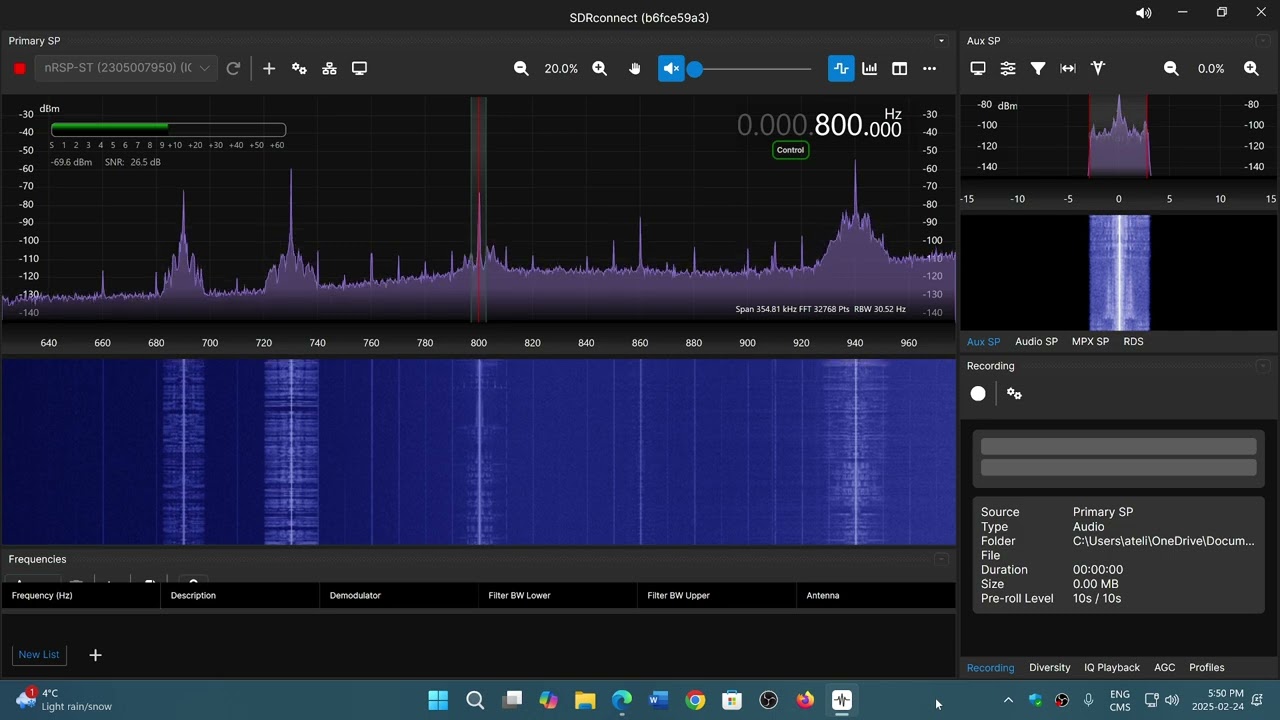Click the signal strength S-meter bar
Viewport: 1280px width, 720px height.
pyautogui.click(x=168, y=129)
